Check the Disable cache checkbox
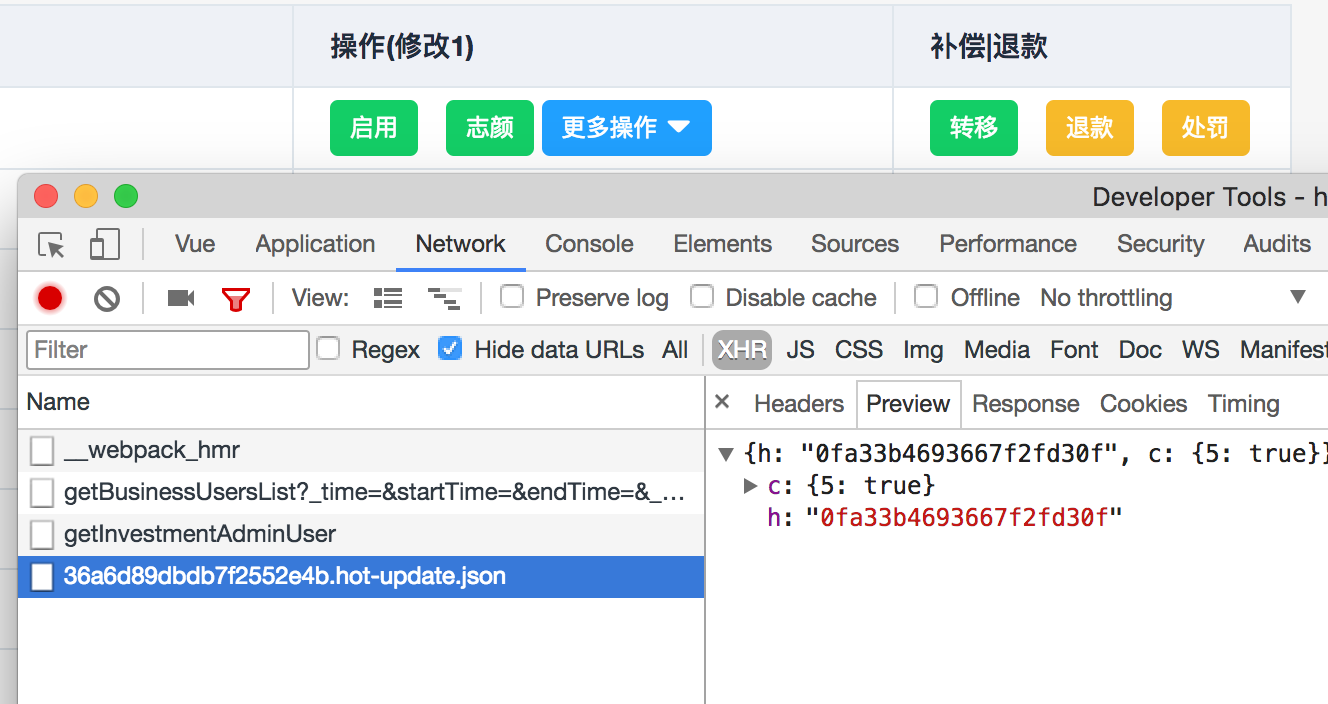1328x704 pixels. point(702,297)
